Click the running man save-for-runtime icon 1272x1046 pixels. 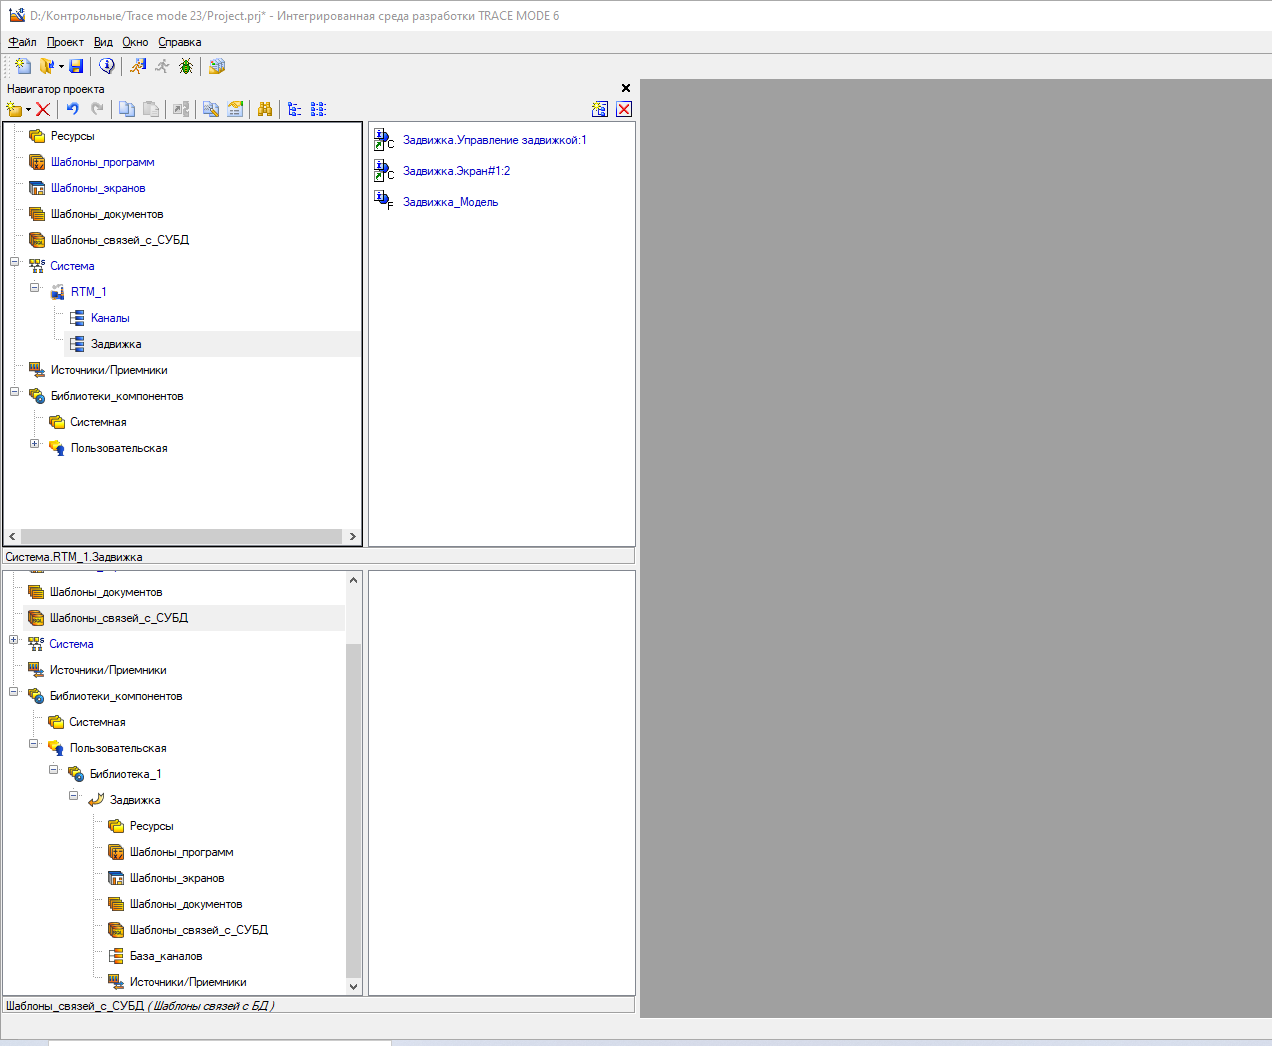[x=138, y=66]
